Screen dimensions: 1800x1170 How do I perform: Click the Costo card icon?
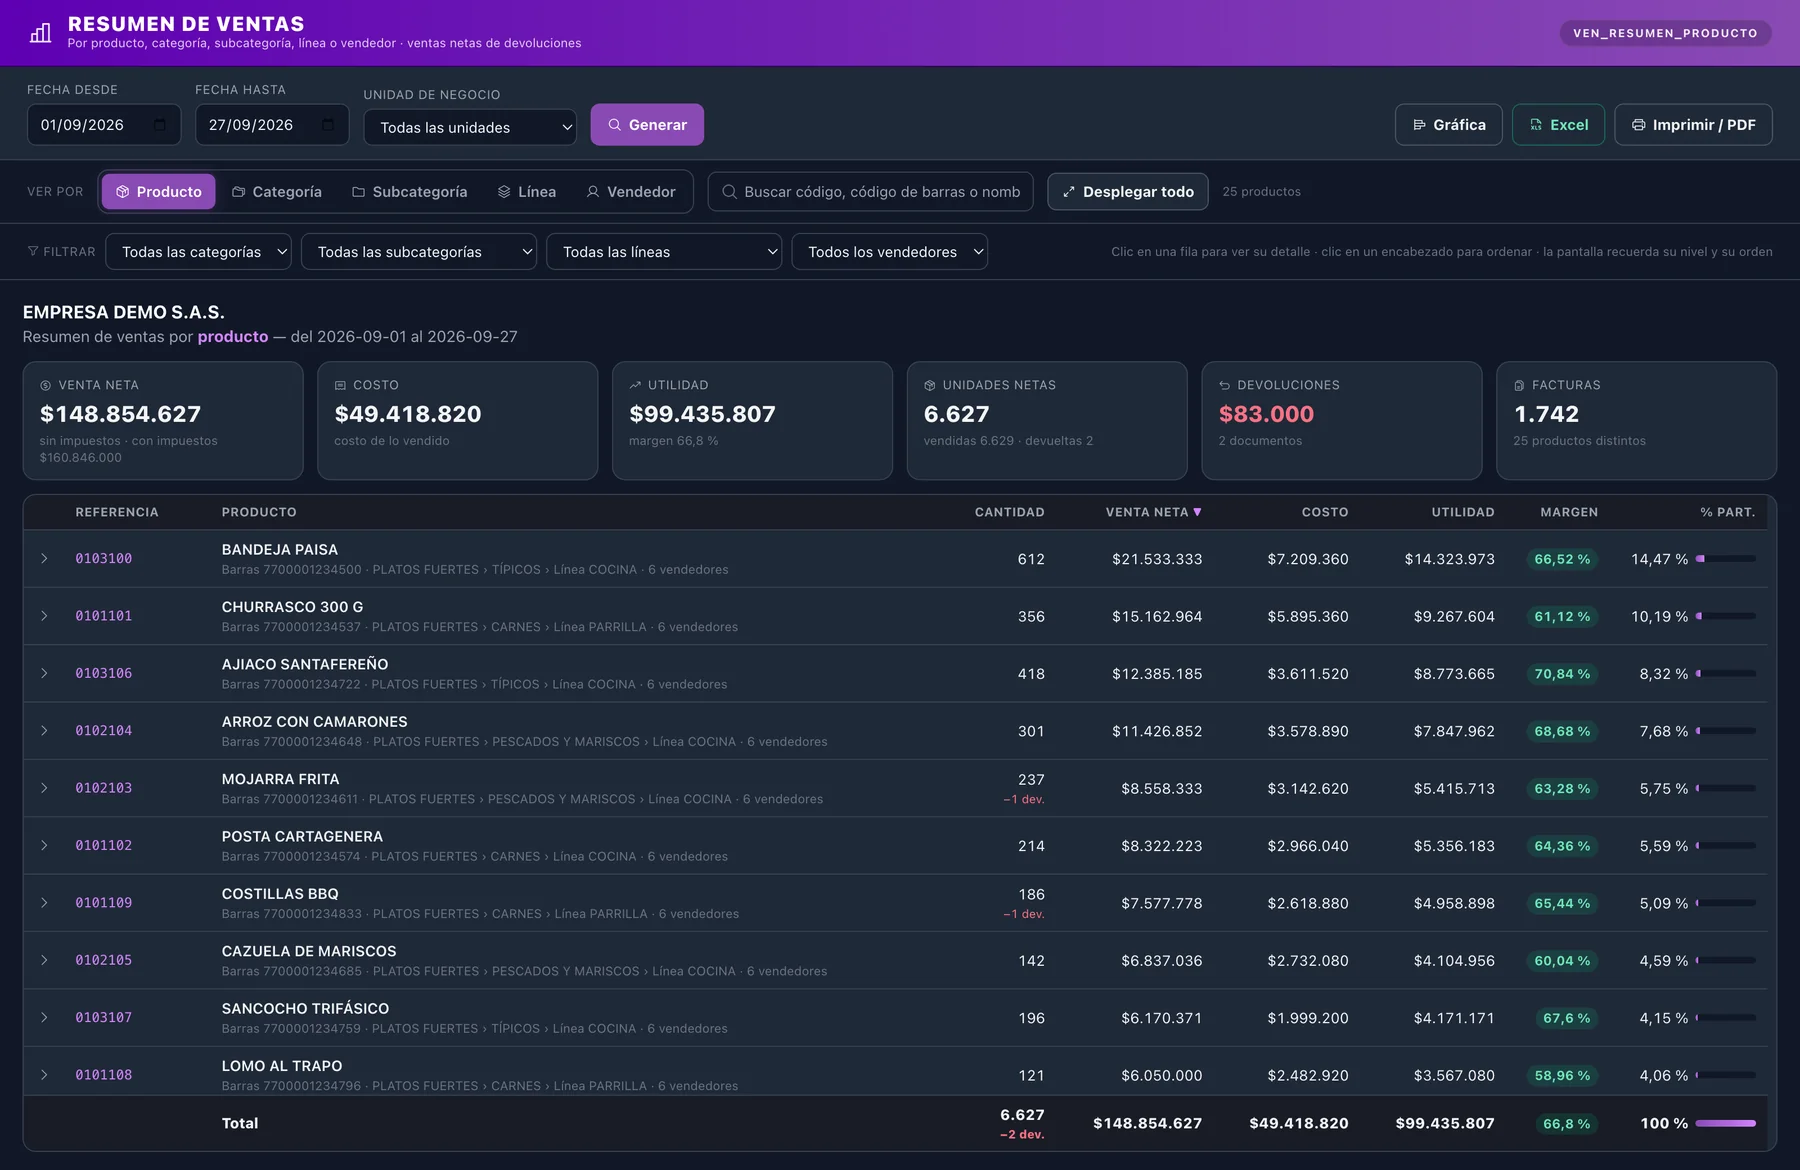(340, 385)
